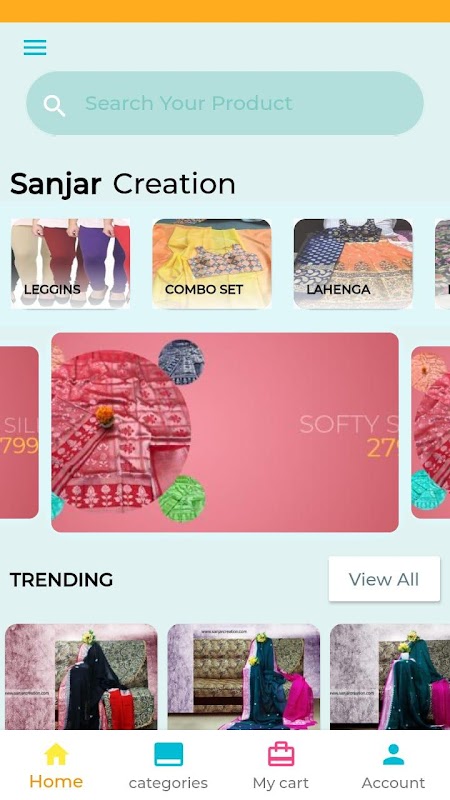This screenshot has width=450, height=800.
Task: Show the previous banner on the left edge
Action: click(x=19, y=433)
